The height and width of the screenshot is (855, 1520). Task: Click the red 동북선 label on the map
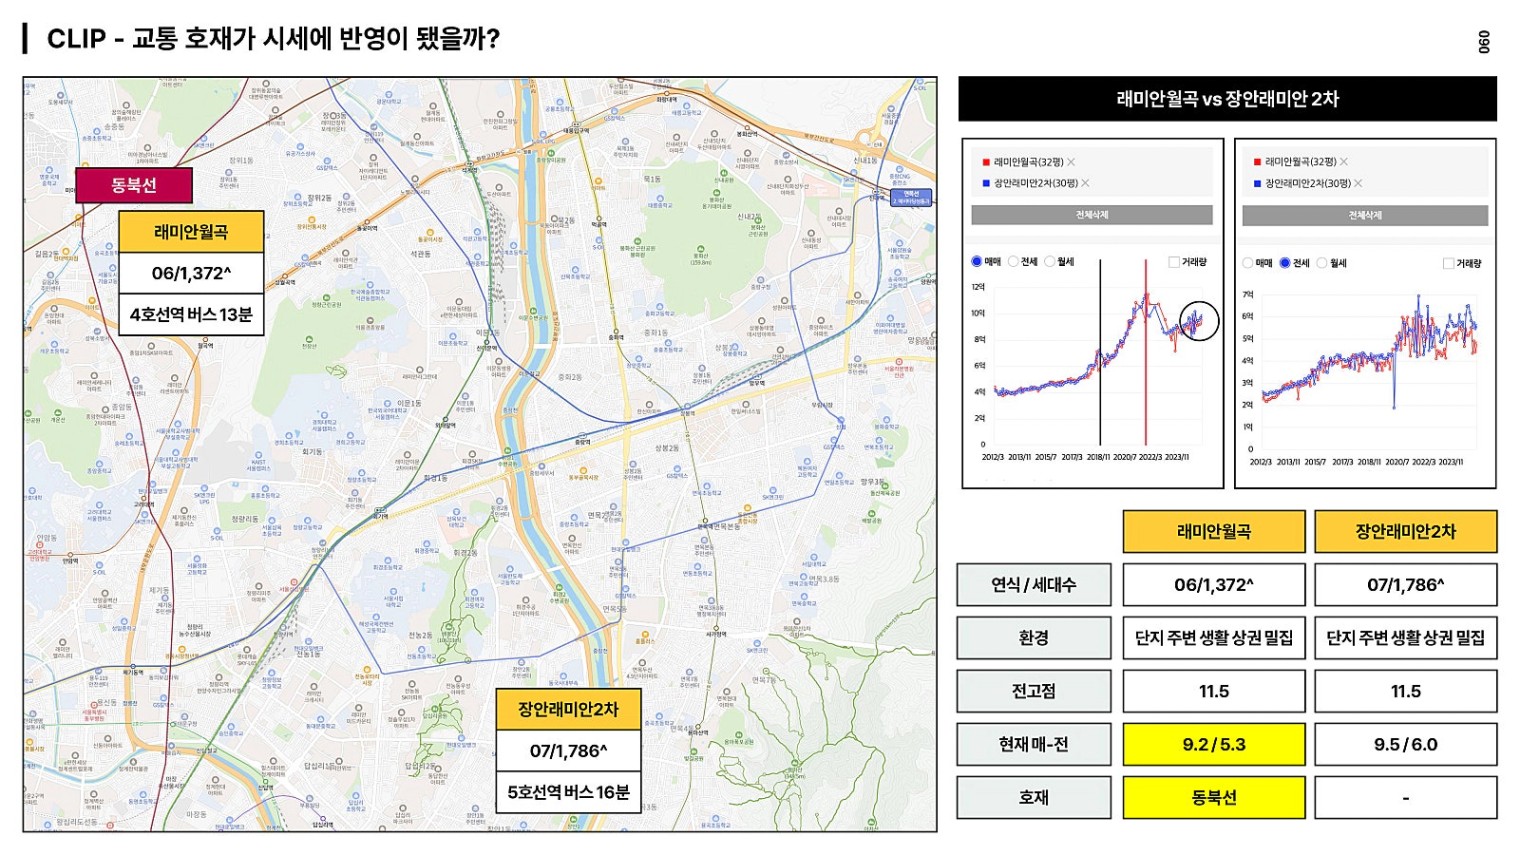[133, 185]
